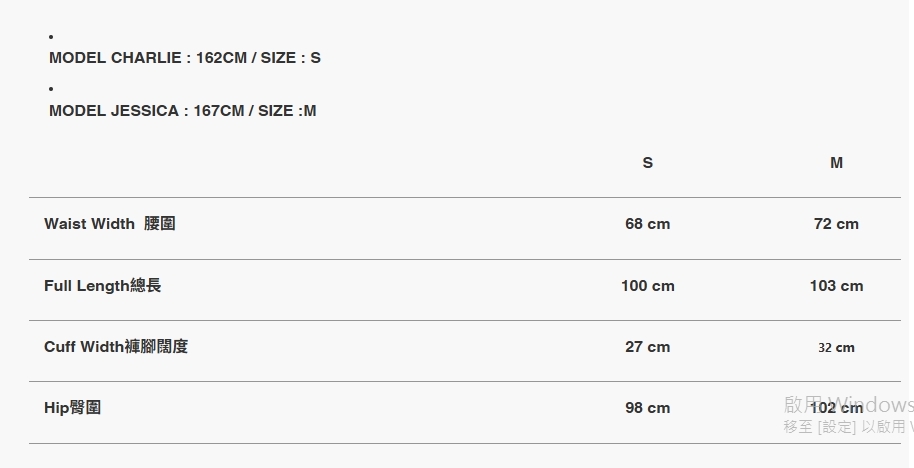The height and width of the screenshot is (468, 914).
Task: Click the 移至 [設定] activation watermark text
Action: click(x=846, y=427)
